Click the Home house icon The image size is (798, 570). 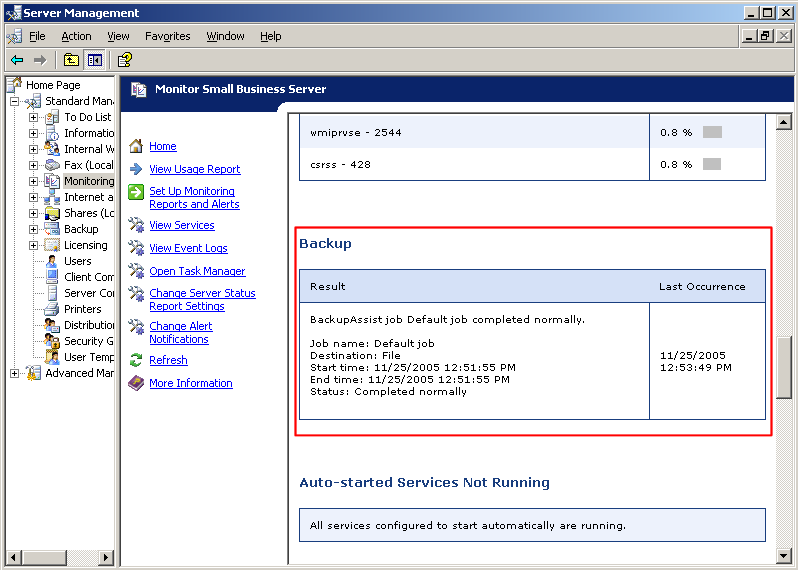coord(136,146)
